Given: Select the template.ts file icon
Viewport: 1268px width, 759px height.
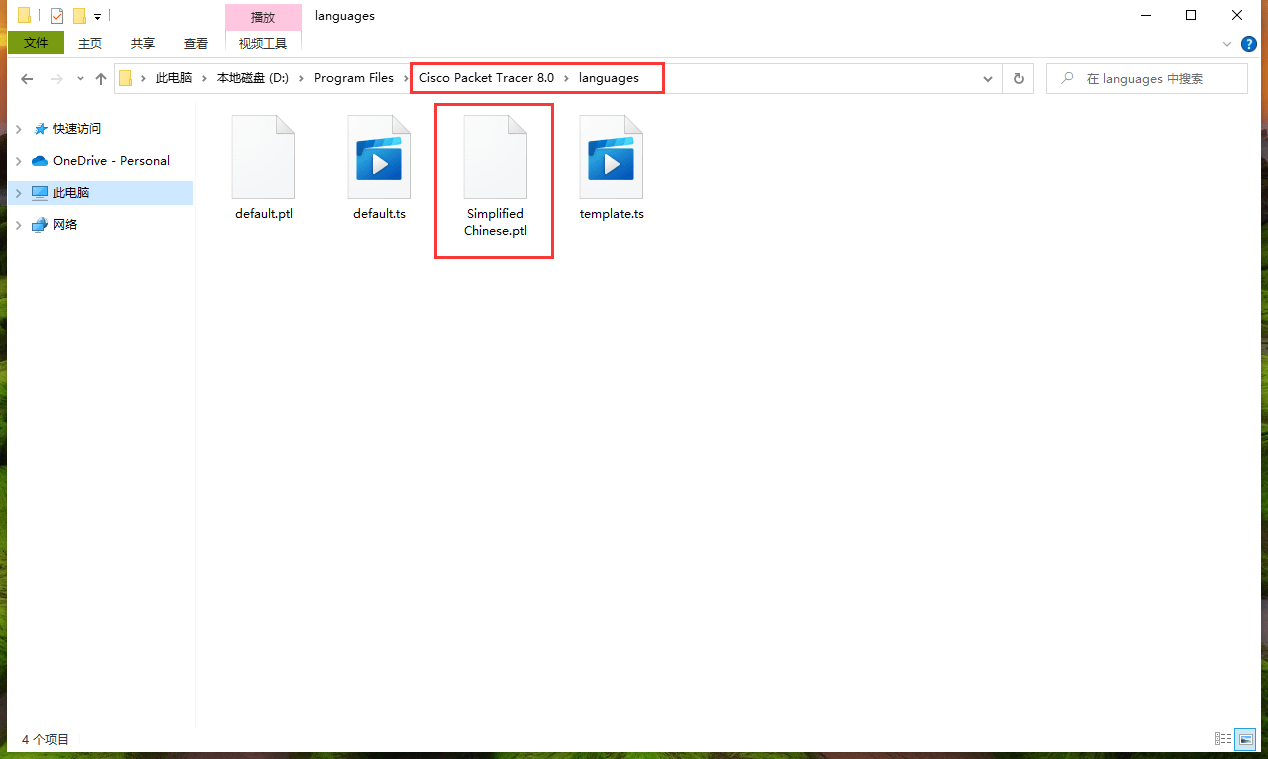Looking at the screenshot, I should 611,158.
